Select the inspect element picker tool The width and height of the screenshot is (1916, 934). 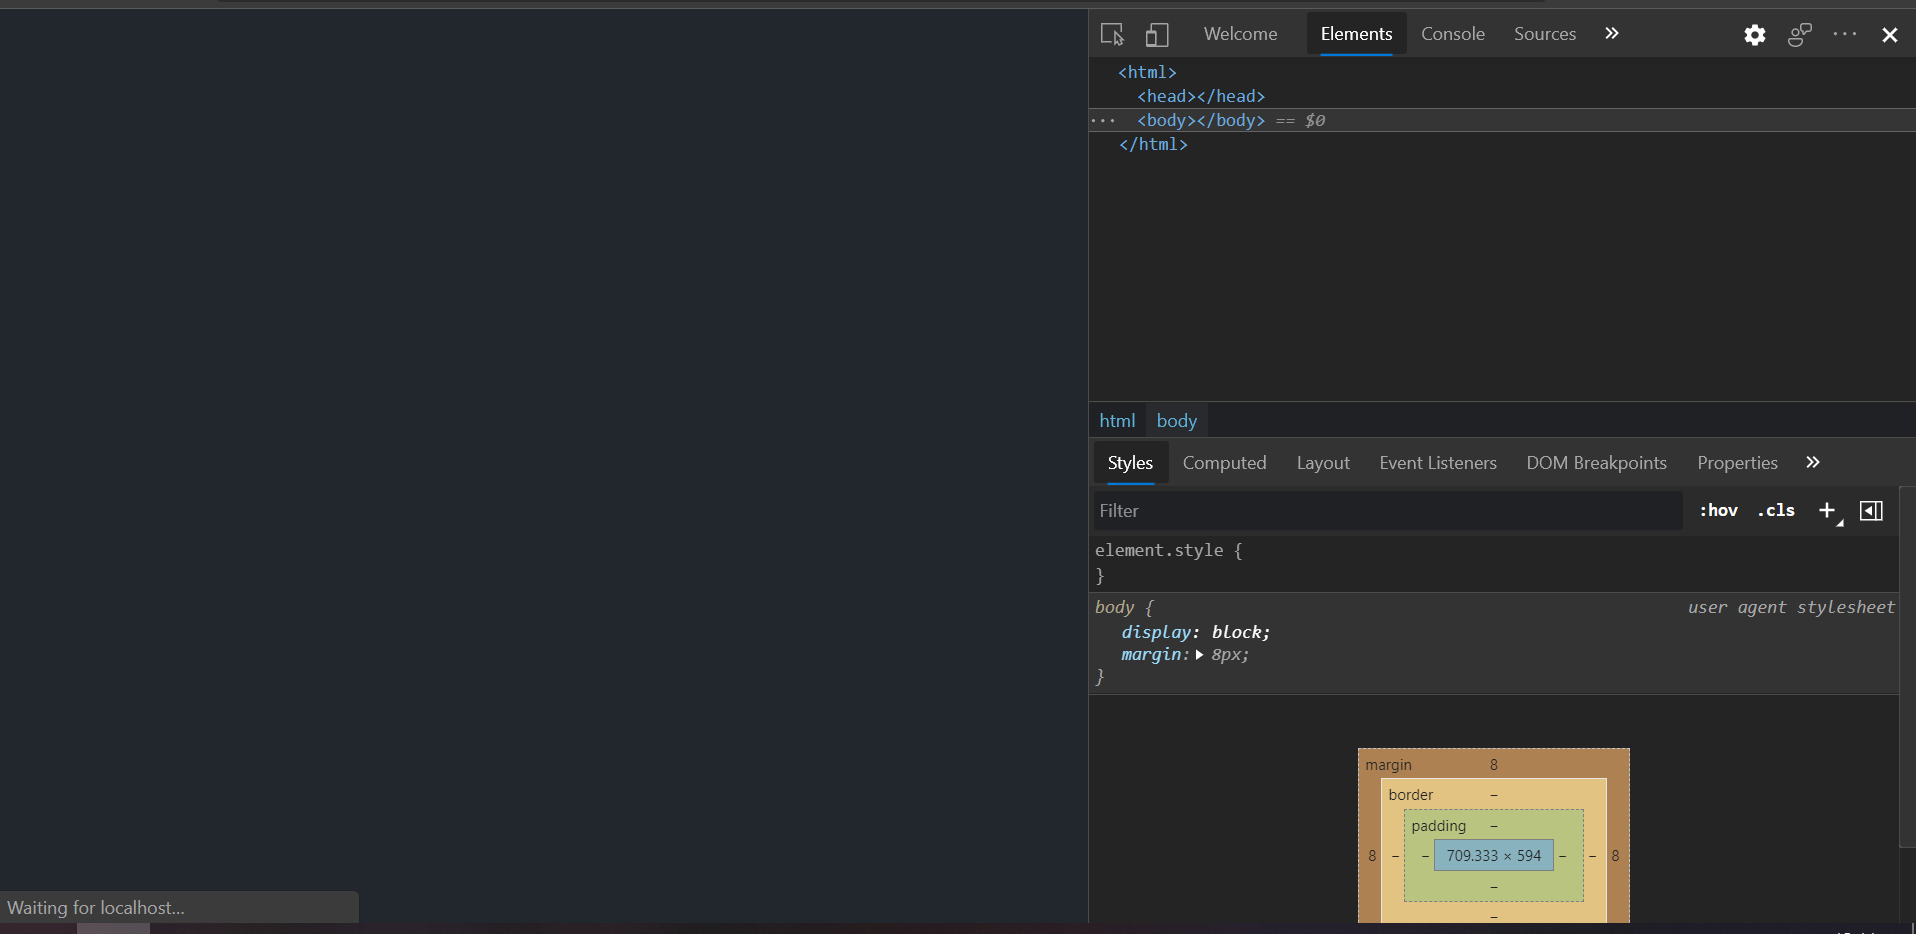pos(1113,34)
